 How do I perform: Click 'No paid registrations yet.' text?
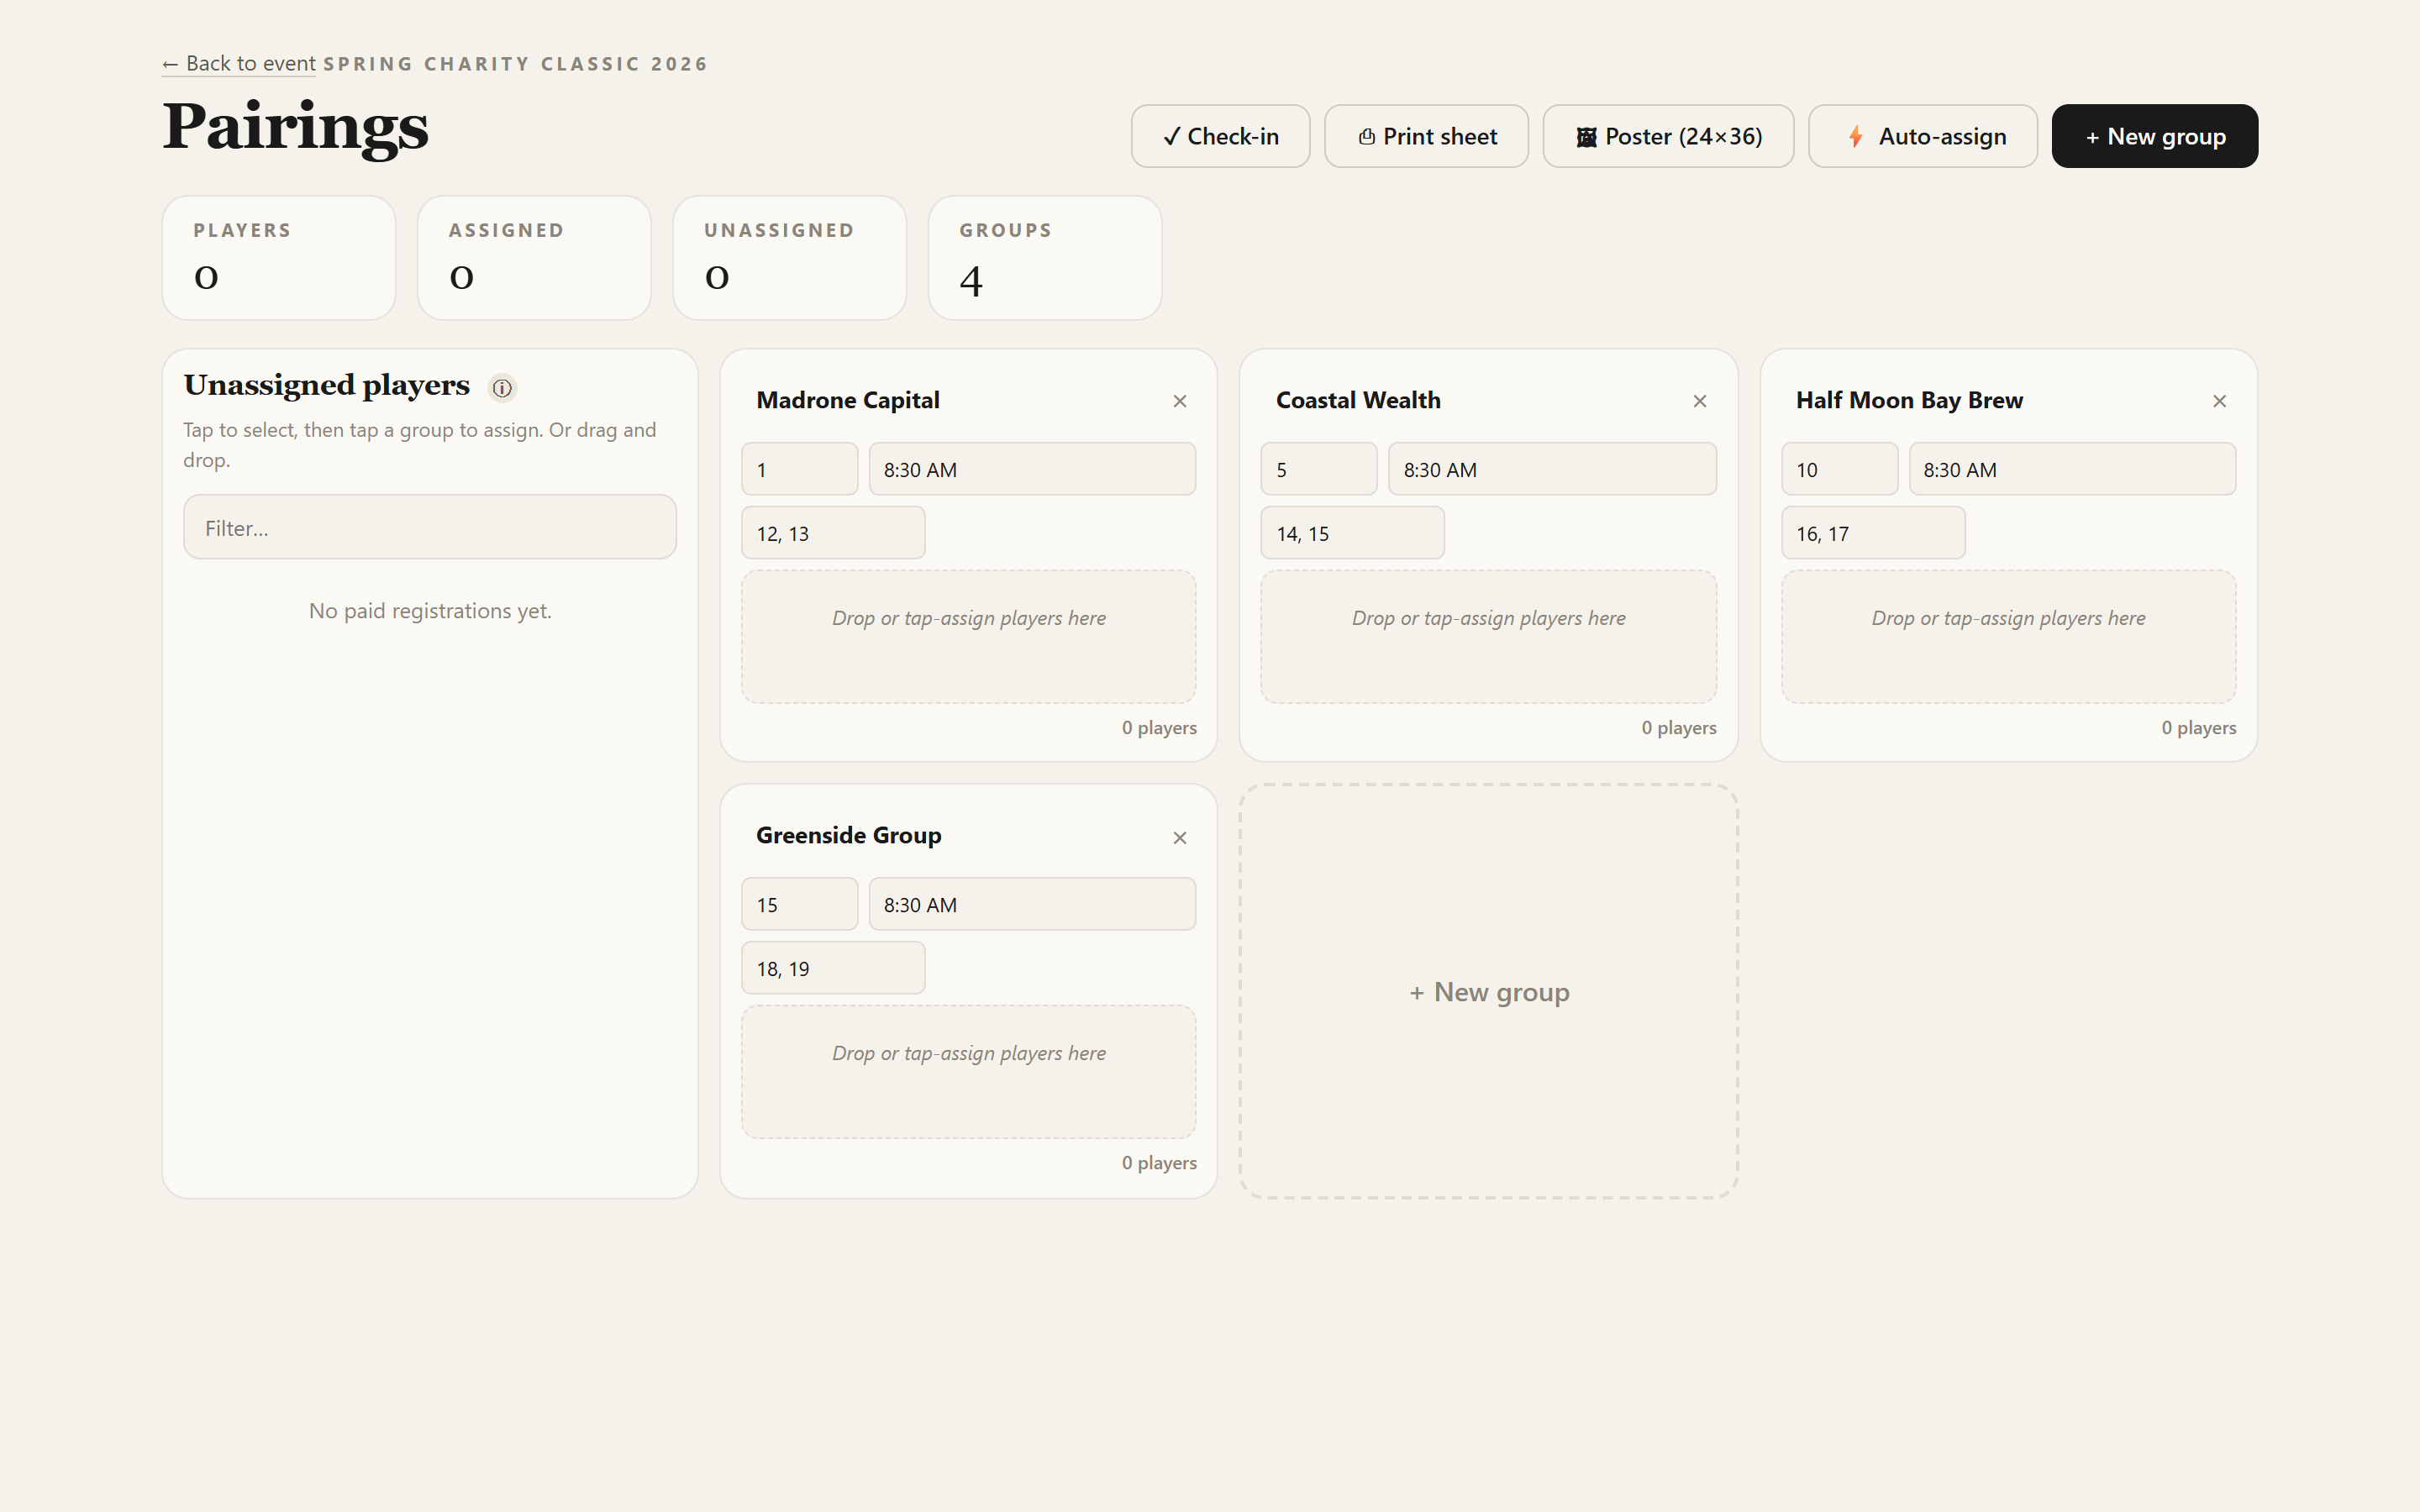(430, 611)
